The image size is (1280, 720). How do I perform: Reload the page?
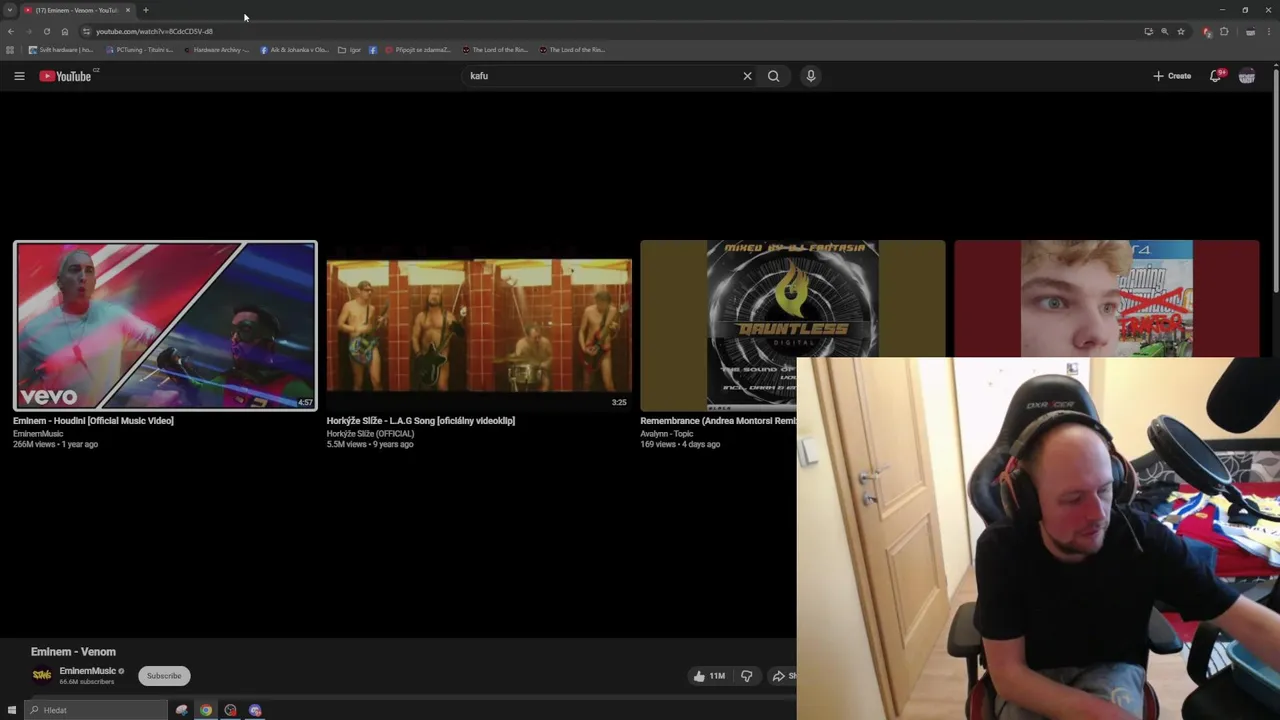point(47,31)
